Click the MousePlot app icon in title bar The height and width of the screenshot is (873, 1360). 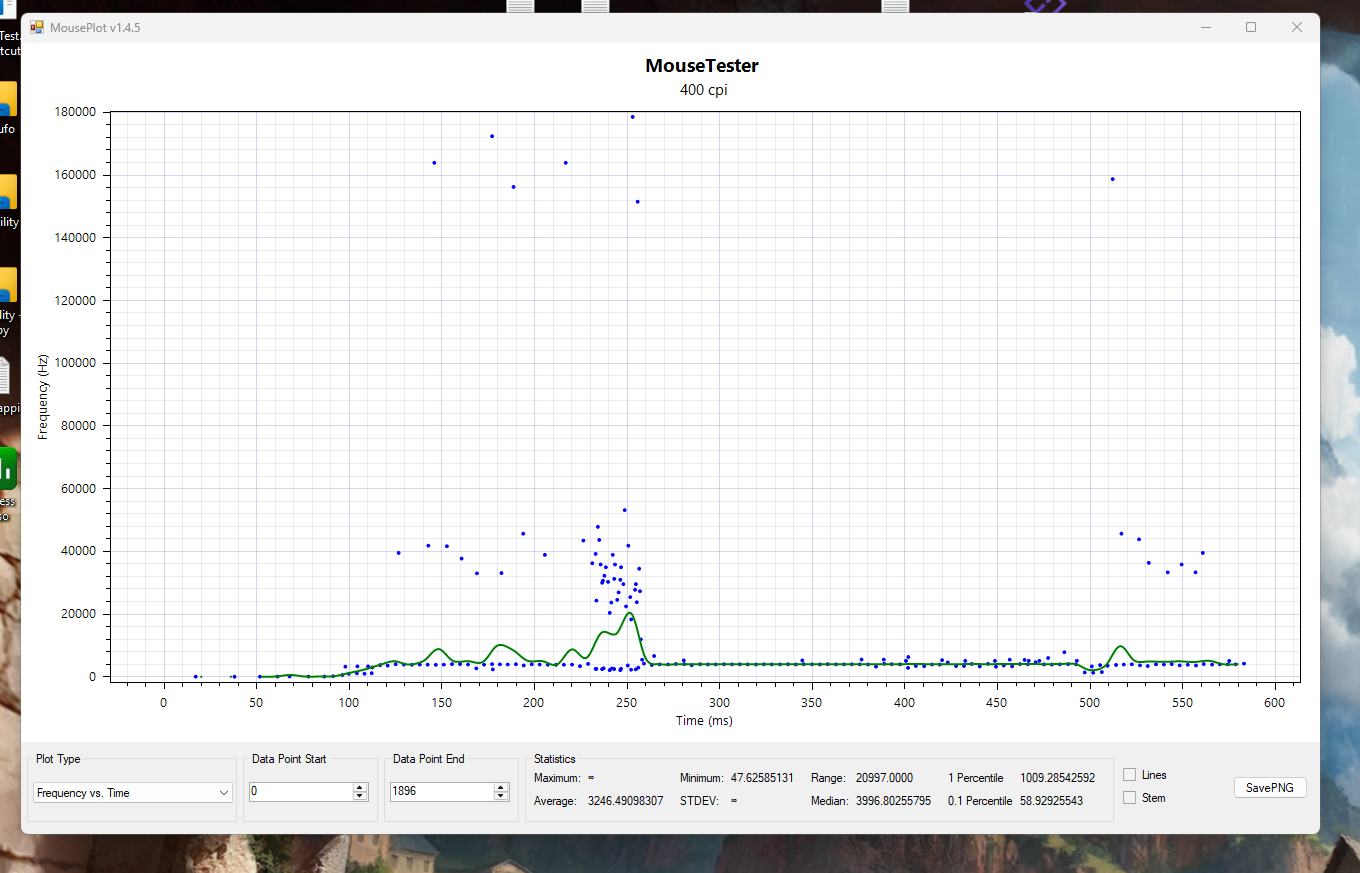pyautogui.click(x=37, y=27)
